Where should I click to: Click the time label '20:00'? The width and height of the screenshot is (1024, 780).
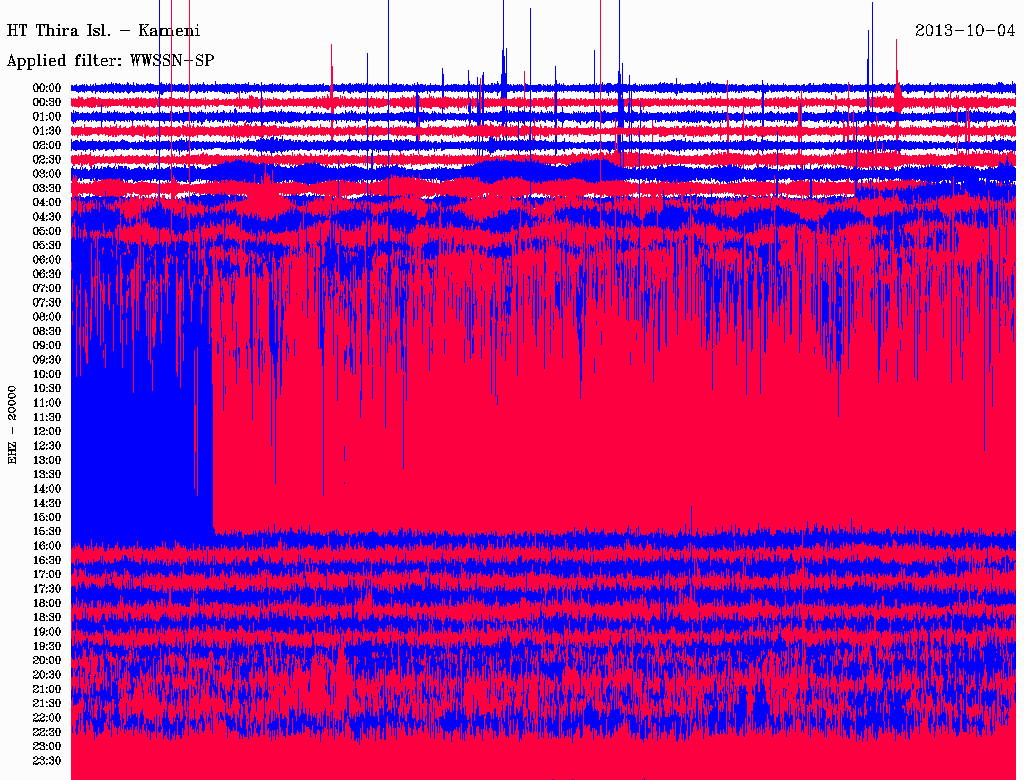coord(47,660)
